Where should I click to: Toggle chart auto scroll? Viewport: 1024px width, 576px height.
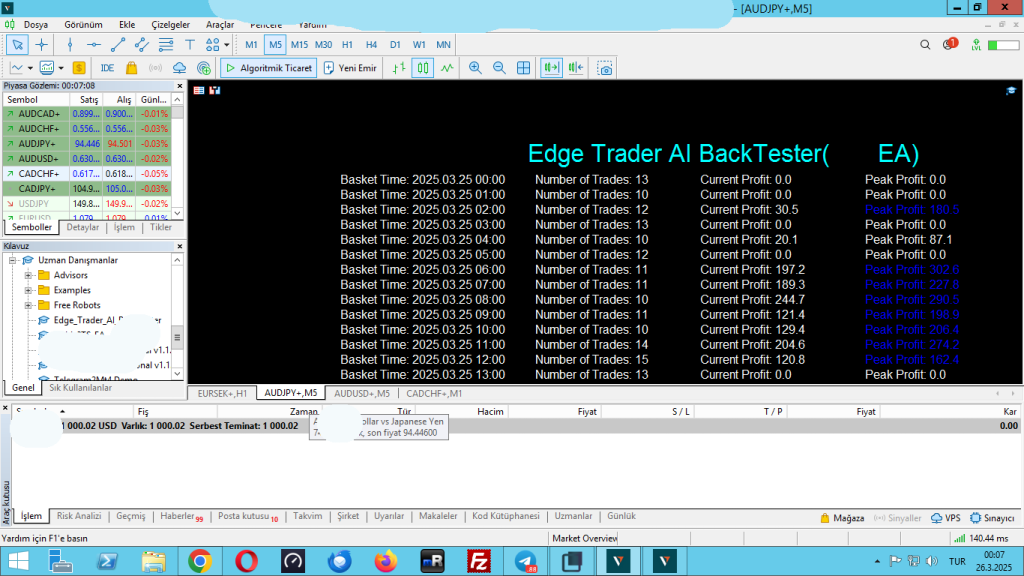pyautogui.click(x=552, y=68)
